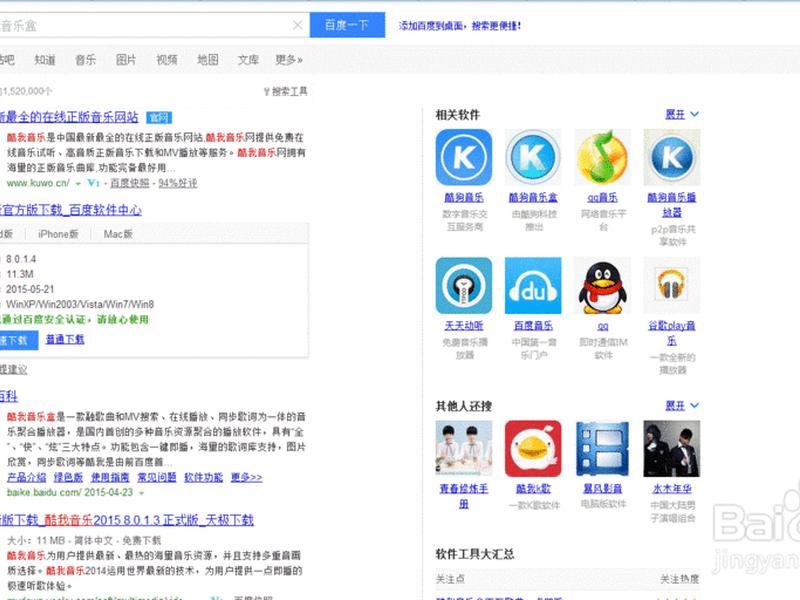The width and height of the screenshot is (800, 600).
Task: Click the 百度音乐 text link
Action: [x=533, y=326]
